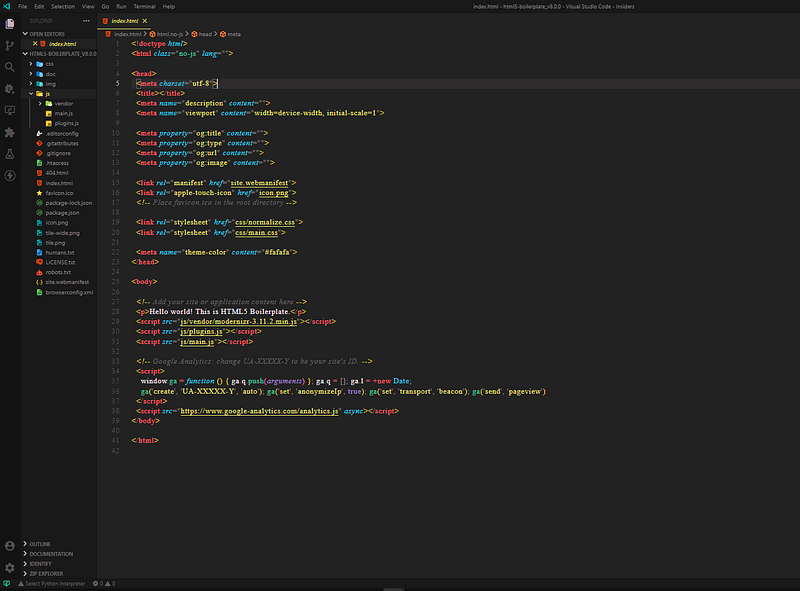This screenshot has width=800, height=591.
Task: Follow the js/plugins.js script link
Action: click(x=201, y=332)
